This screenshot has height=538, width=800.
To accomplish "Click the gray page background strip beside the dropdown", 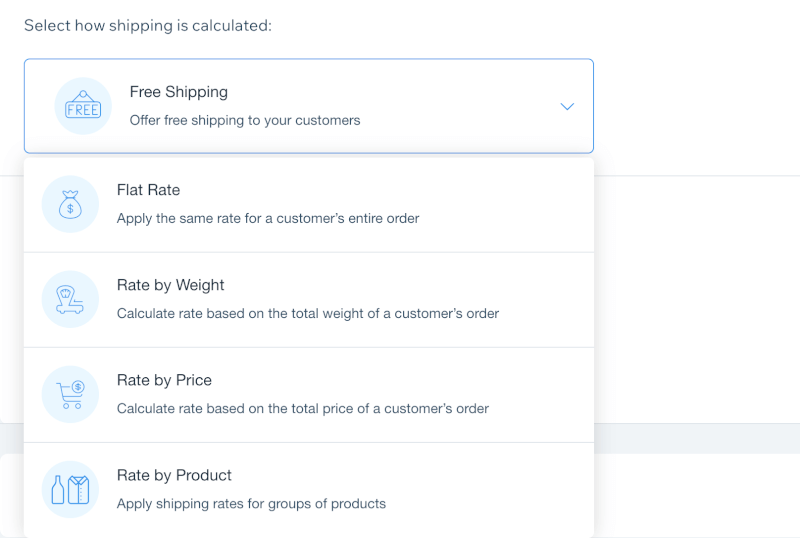I will coord(697,438).
